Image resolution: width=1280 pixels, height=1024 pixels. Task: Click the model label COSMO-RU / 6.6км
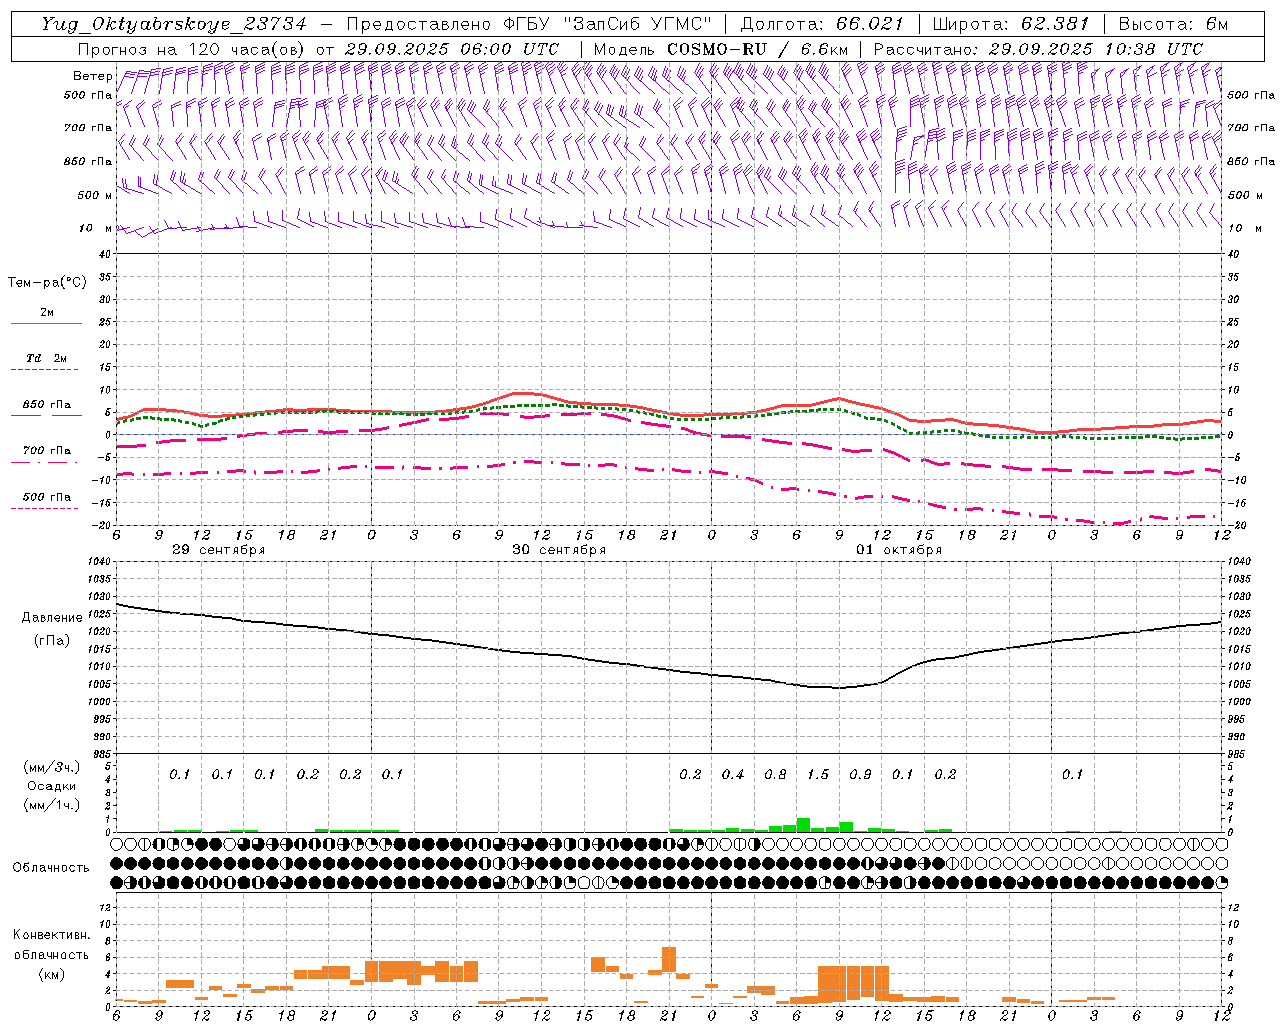tap(757, 49)
